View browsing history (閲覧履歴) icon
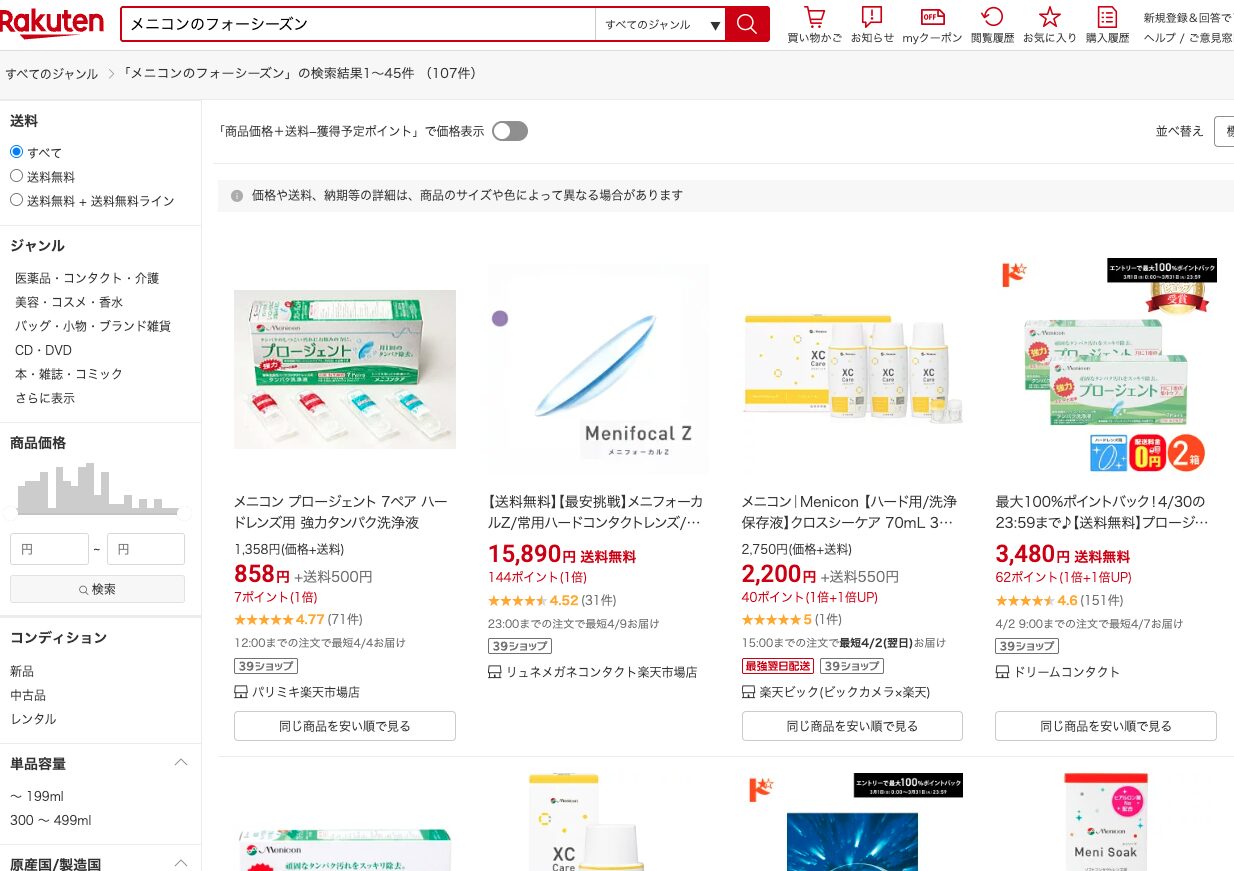Image resolution: width=1234 pixels, height=871 pixels. 992,18
